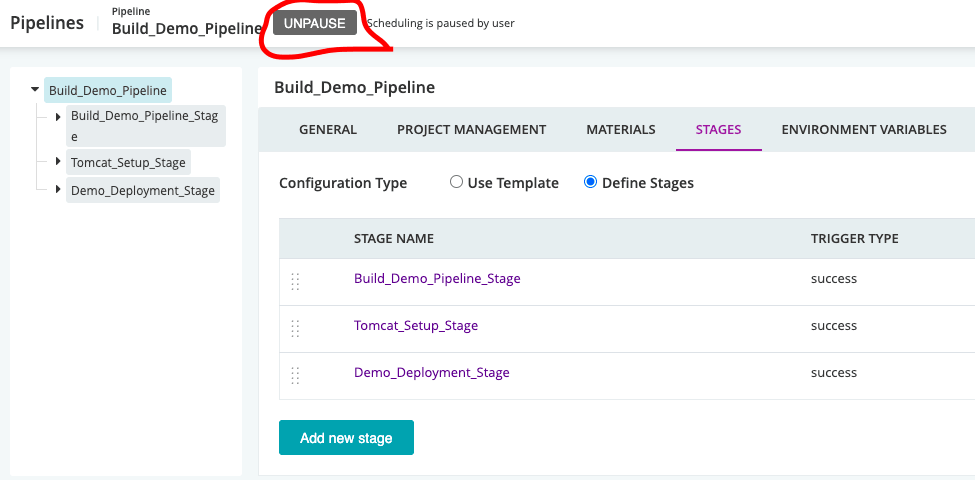Go to the Materials tab
This screenshot has height=480, width=975.
[x=621, y=129]
